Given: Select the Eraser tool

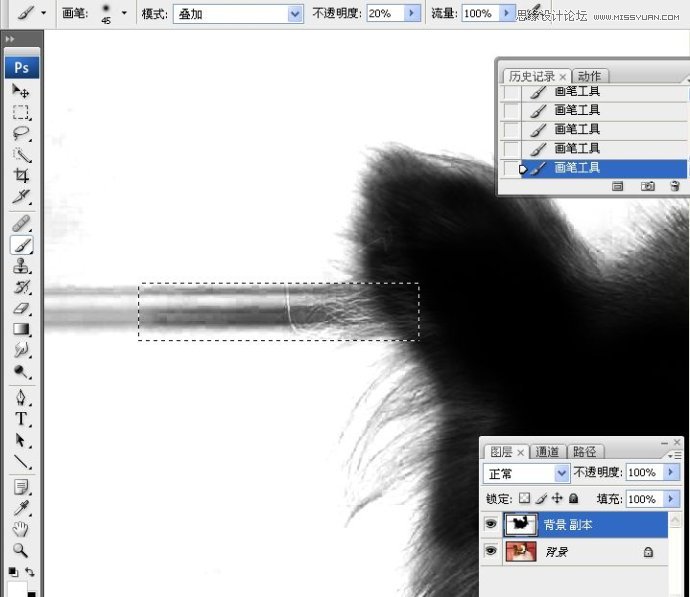Looking at the screenshot, I should point(20,308).
